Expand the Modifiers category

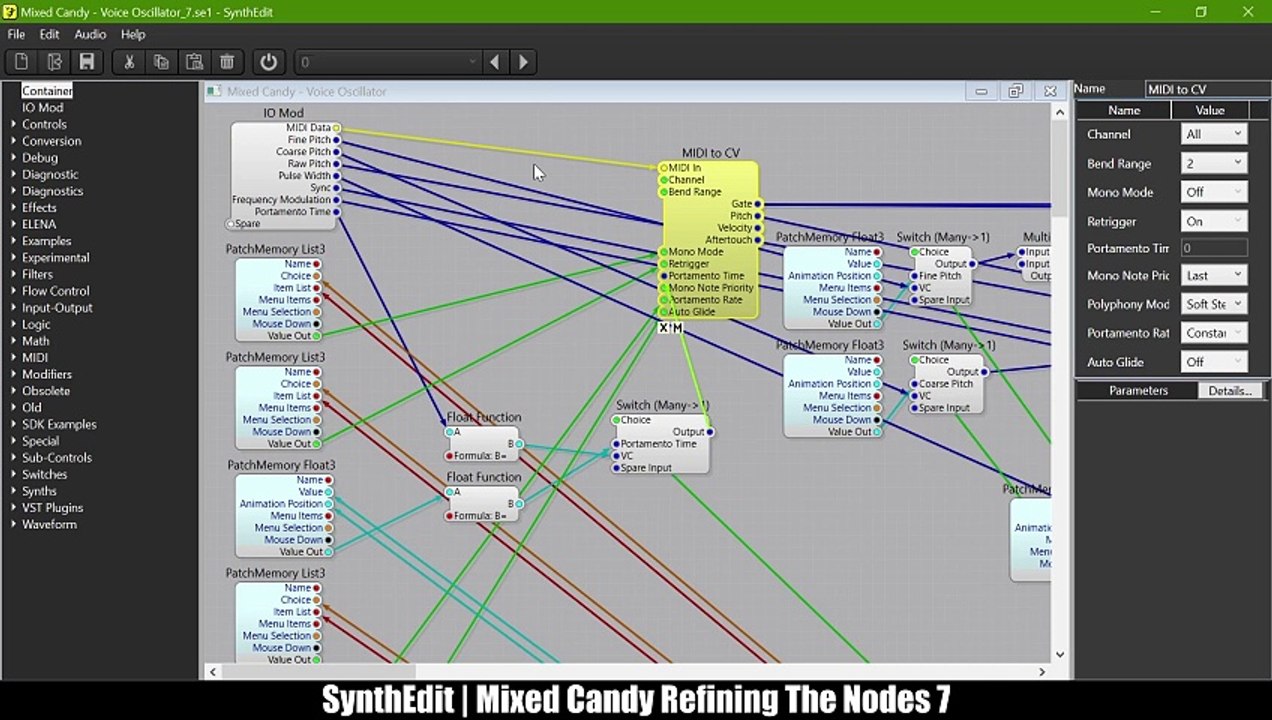coord(14,374)
